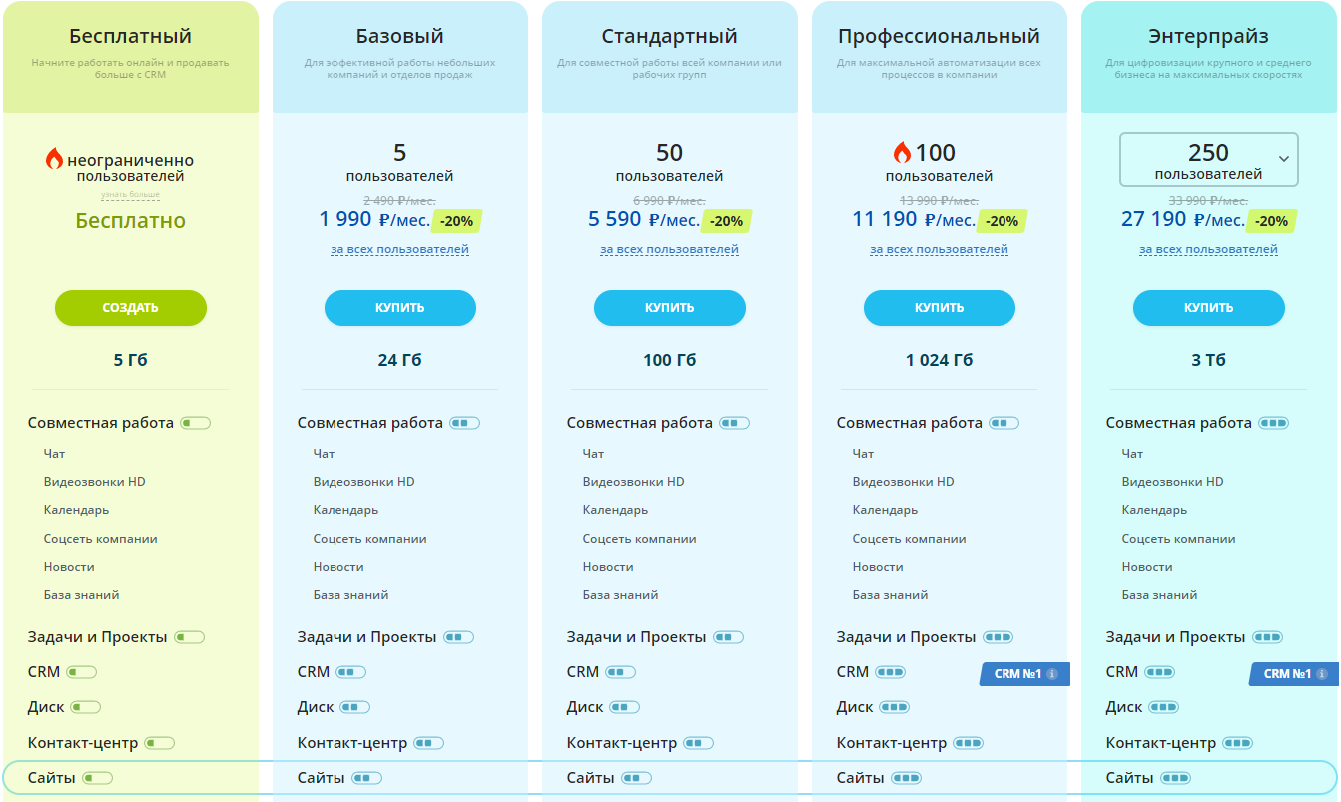The width and height of the screenshot is (1341, 802).
Task: Click the info icon on Профессиональный CRM №1 badge
Action: pos(1052,674)
